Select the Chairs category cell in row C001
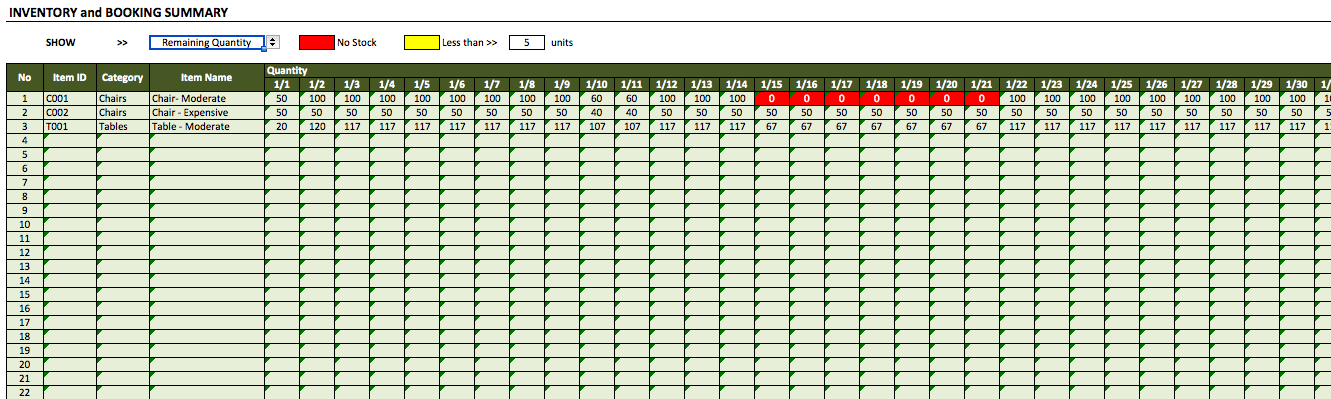 [x=123, y=99]
